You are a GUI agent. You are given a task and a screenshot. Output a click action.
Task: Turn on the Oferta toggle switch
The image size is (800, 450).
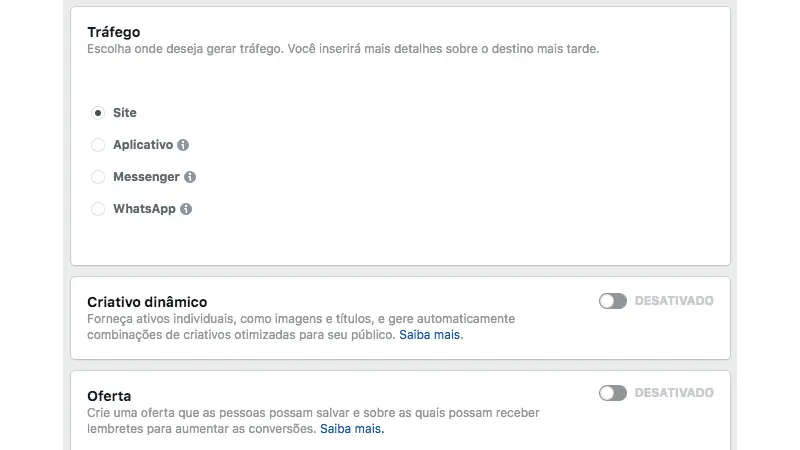click(612, 393)
